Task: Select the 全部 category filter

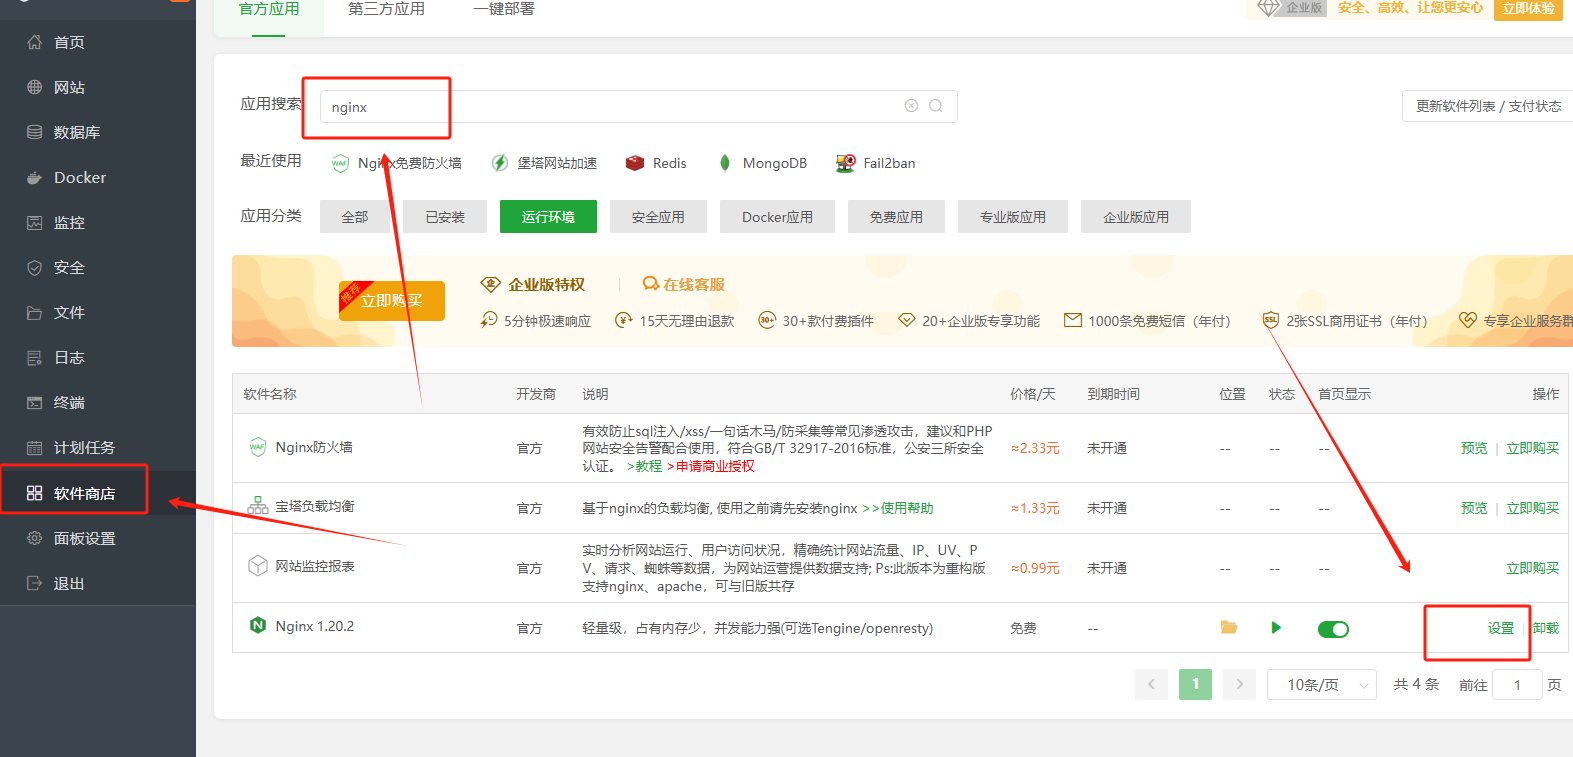Action: pos(355,217)
